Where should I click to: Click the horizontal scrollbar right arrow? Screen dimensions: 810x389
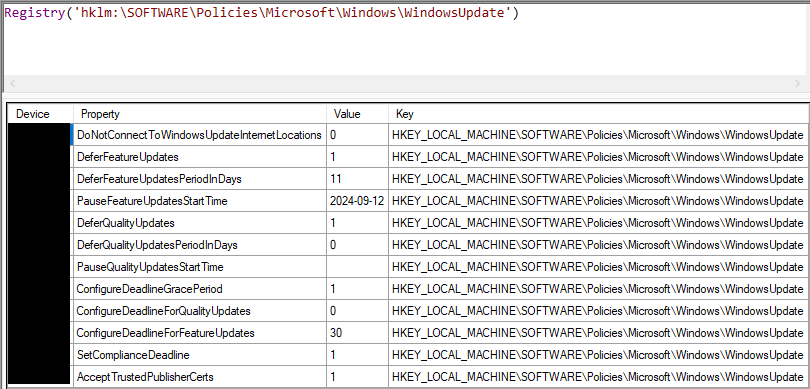click(798, 83)
